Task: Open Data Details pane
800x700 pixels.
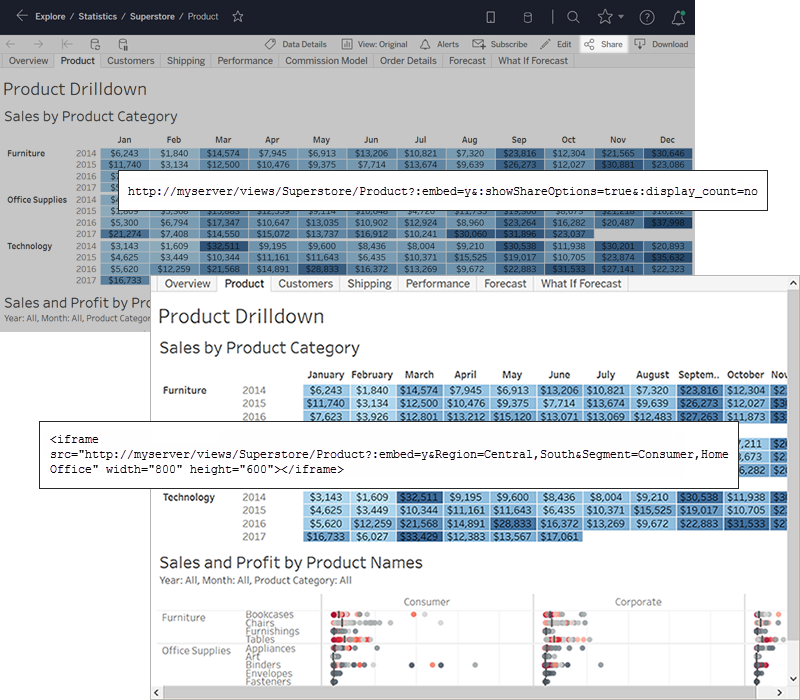Action: [x=296, y=44]
